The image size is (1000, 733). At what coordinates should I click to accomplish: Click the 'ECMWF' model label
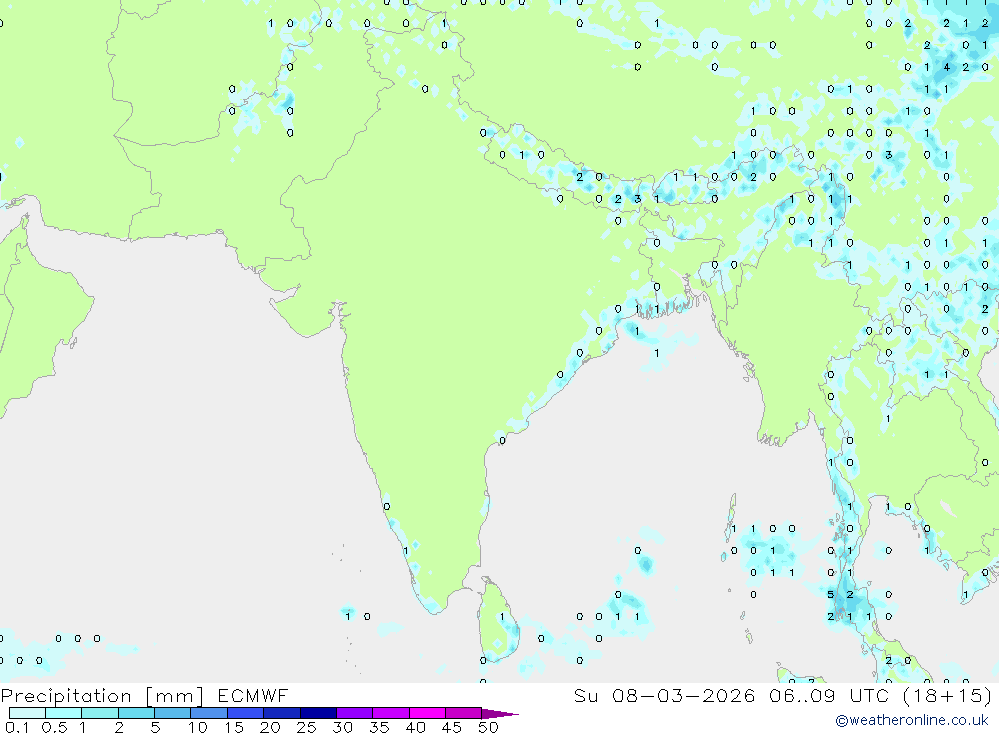coord(253,696)
